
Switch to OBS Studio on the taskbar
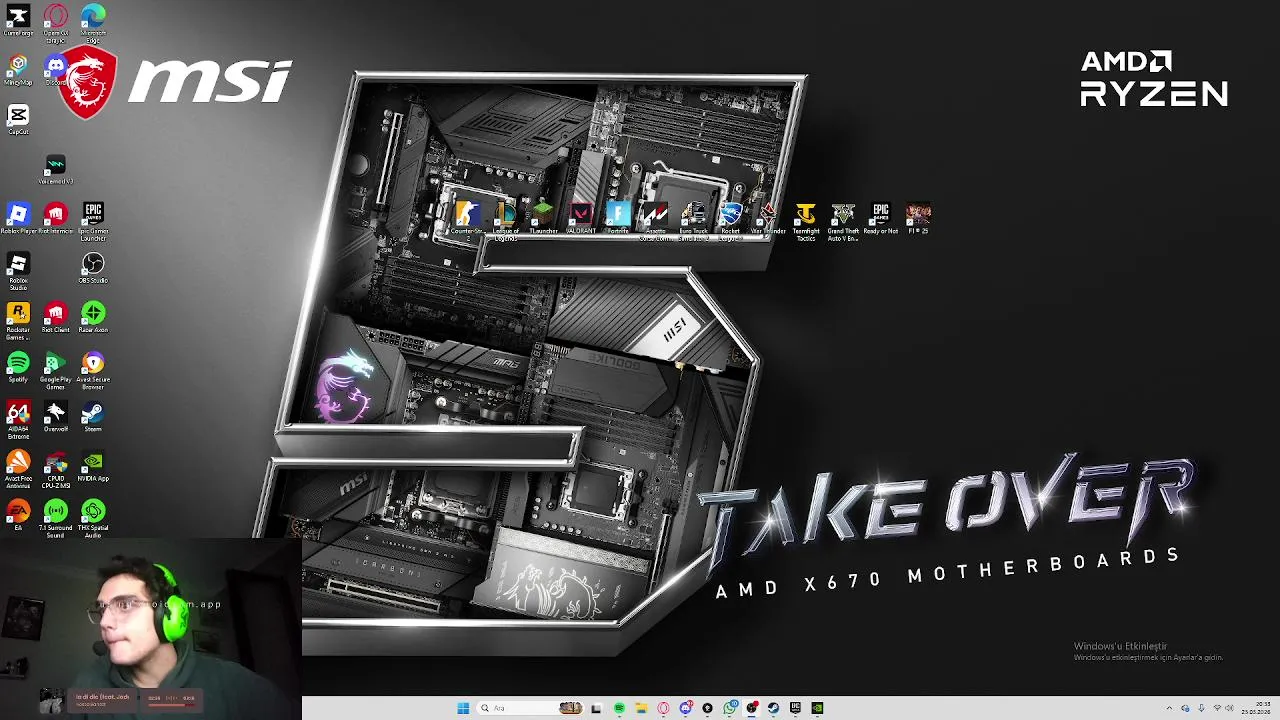(x=752, y=708)
